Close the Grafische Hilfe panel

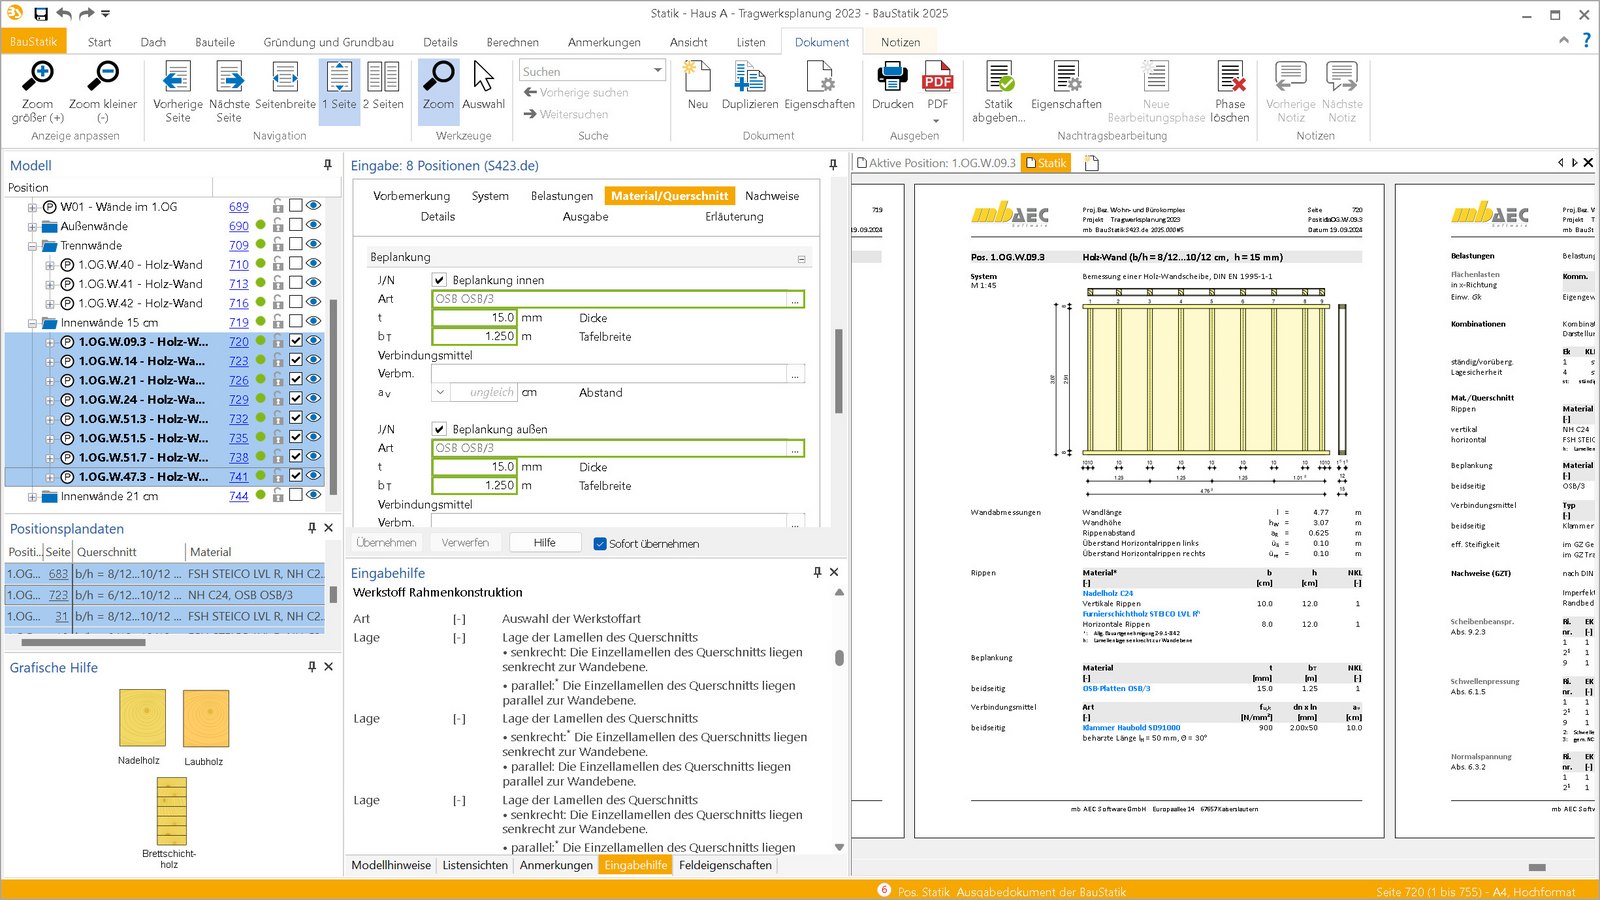tap(328, 667)
